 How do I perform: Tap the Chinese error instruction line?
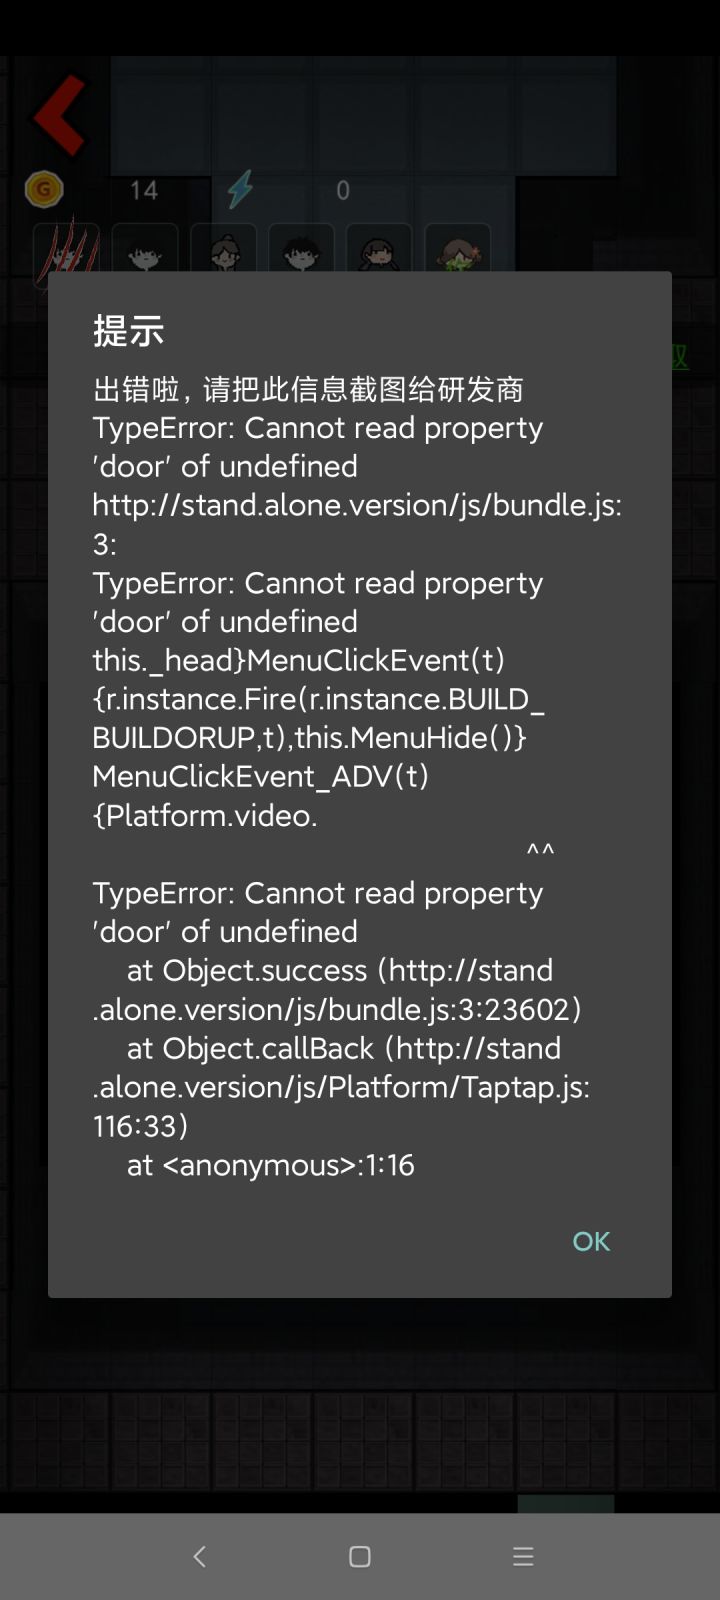pos(308,389)
